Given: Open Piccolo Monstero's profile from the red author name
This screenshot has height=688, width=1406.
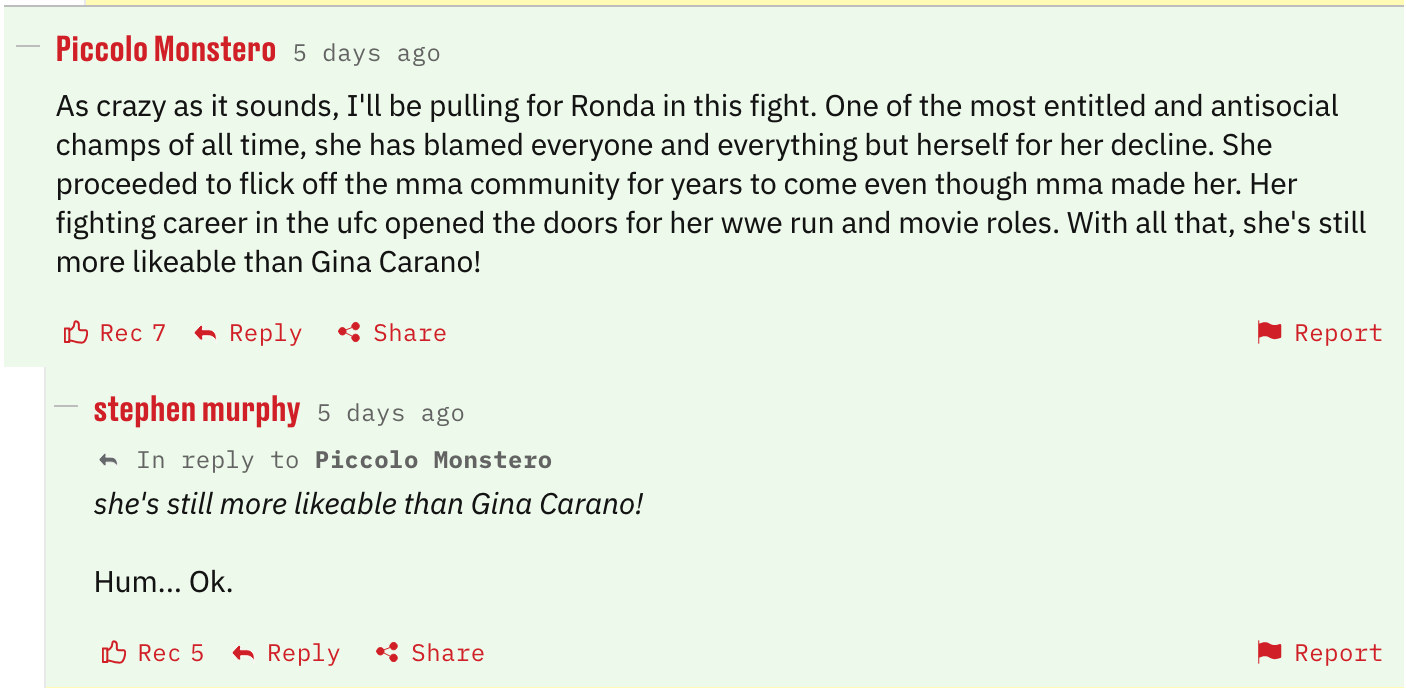Looking at the screenshot, I should click(x=166, y=49).
